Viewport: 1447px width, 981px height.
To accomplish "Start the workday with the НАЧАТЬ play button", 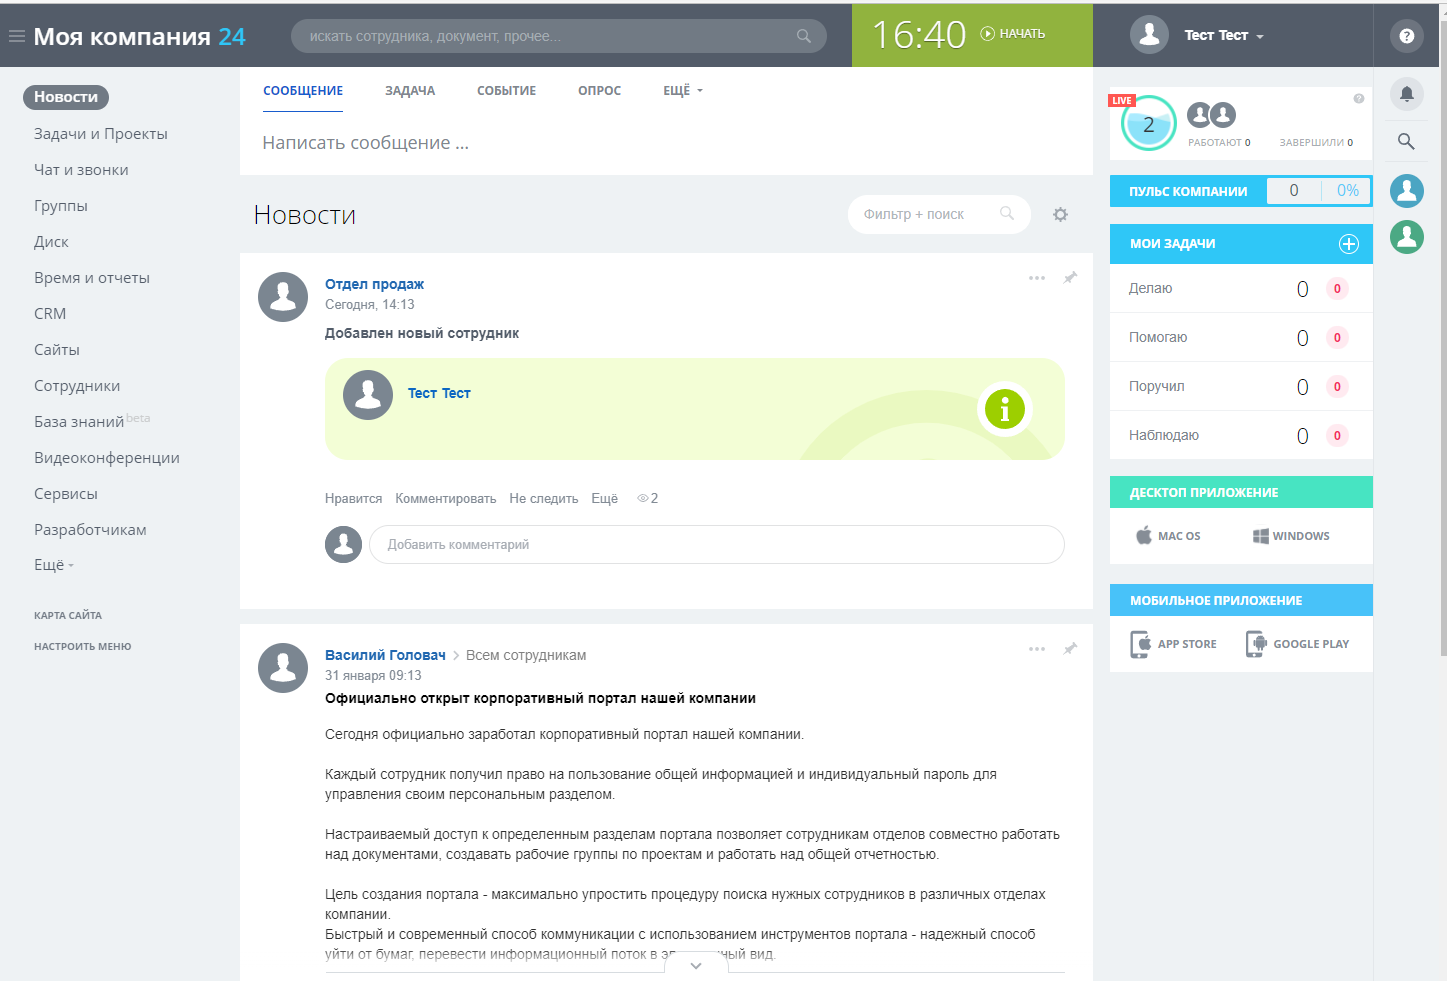I will [1013, 34].
